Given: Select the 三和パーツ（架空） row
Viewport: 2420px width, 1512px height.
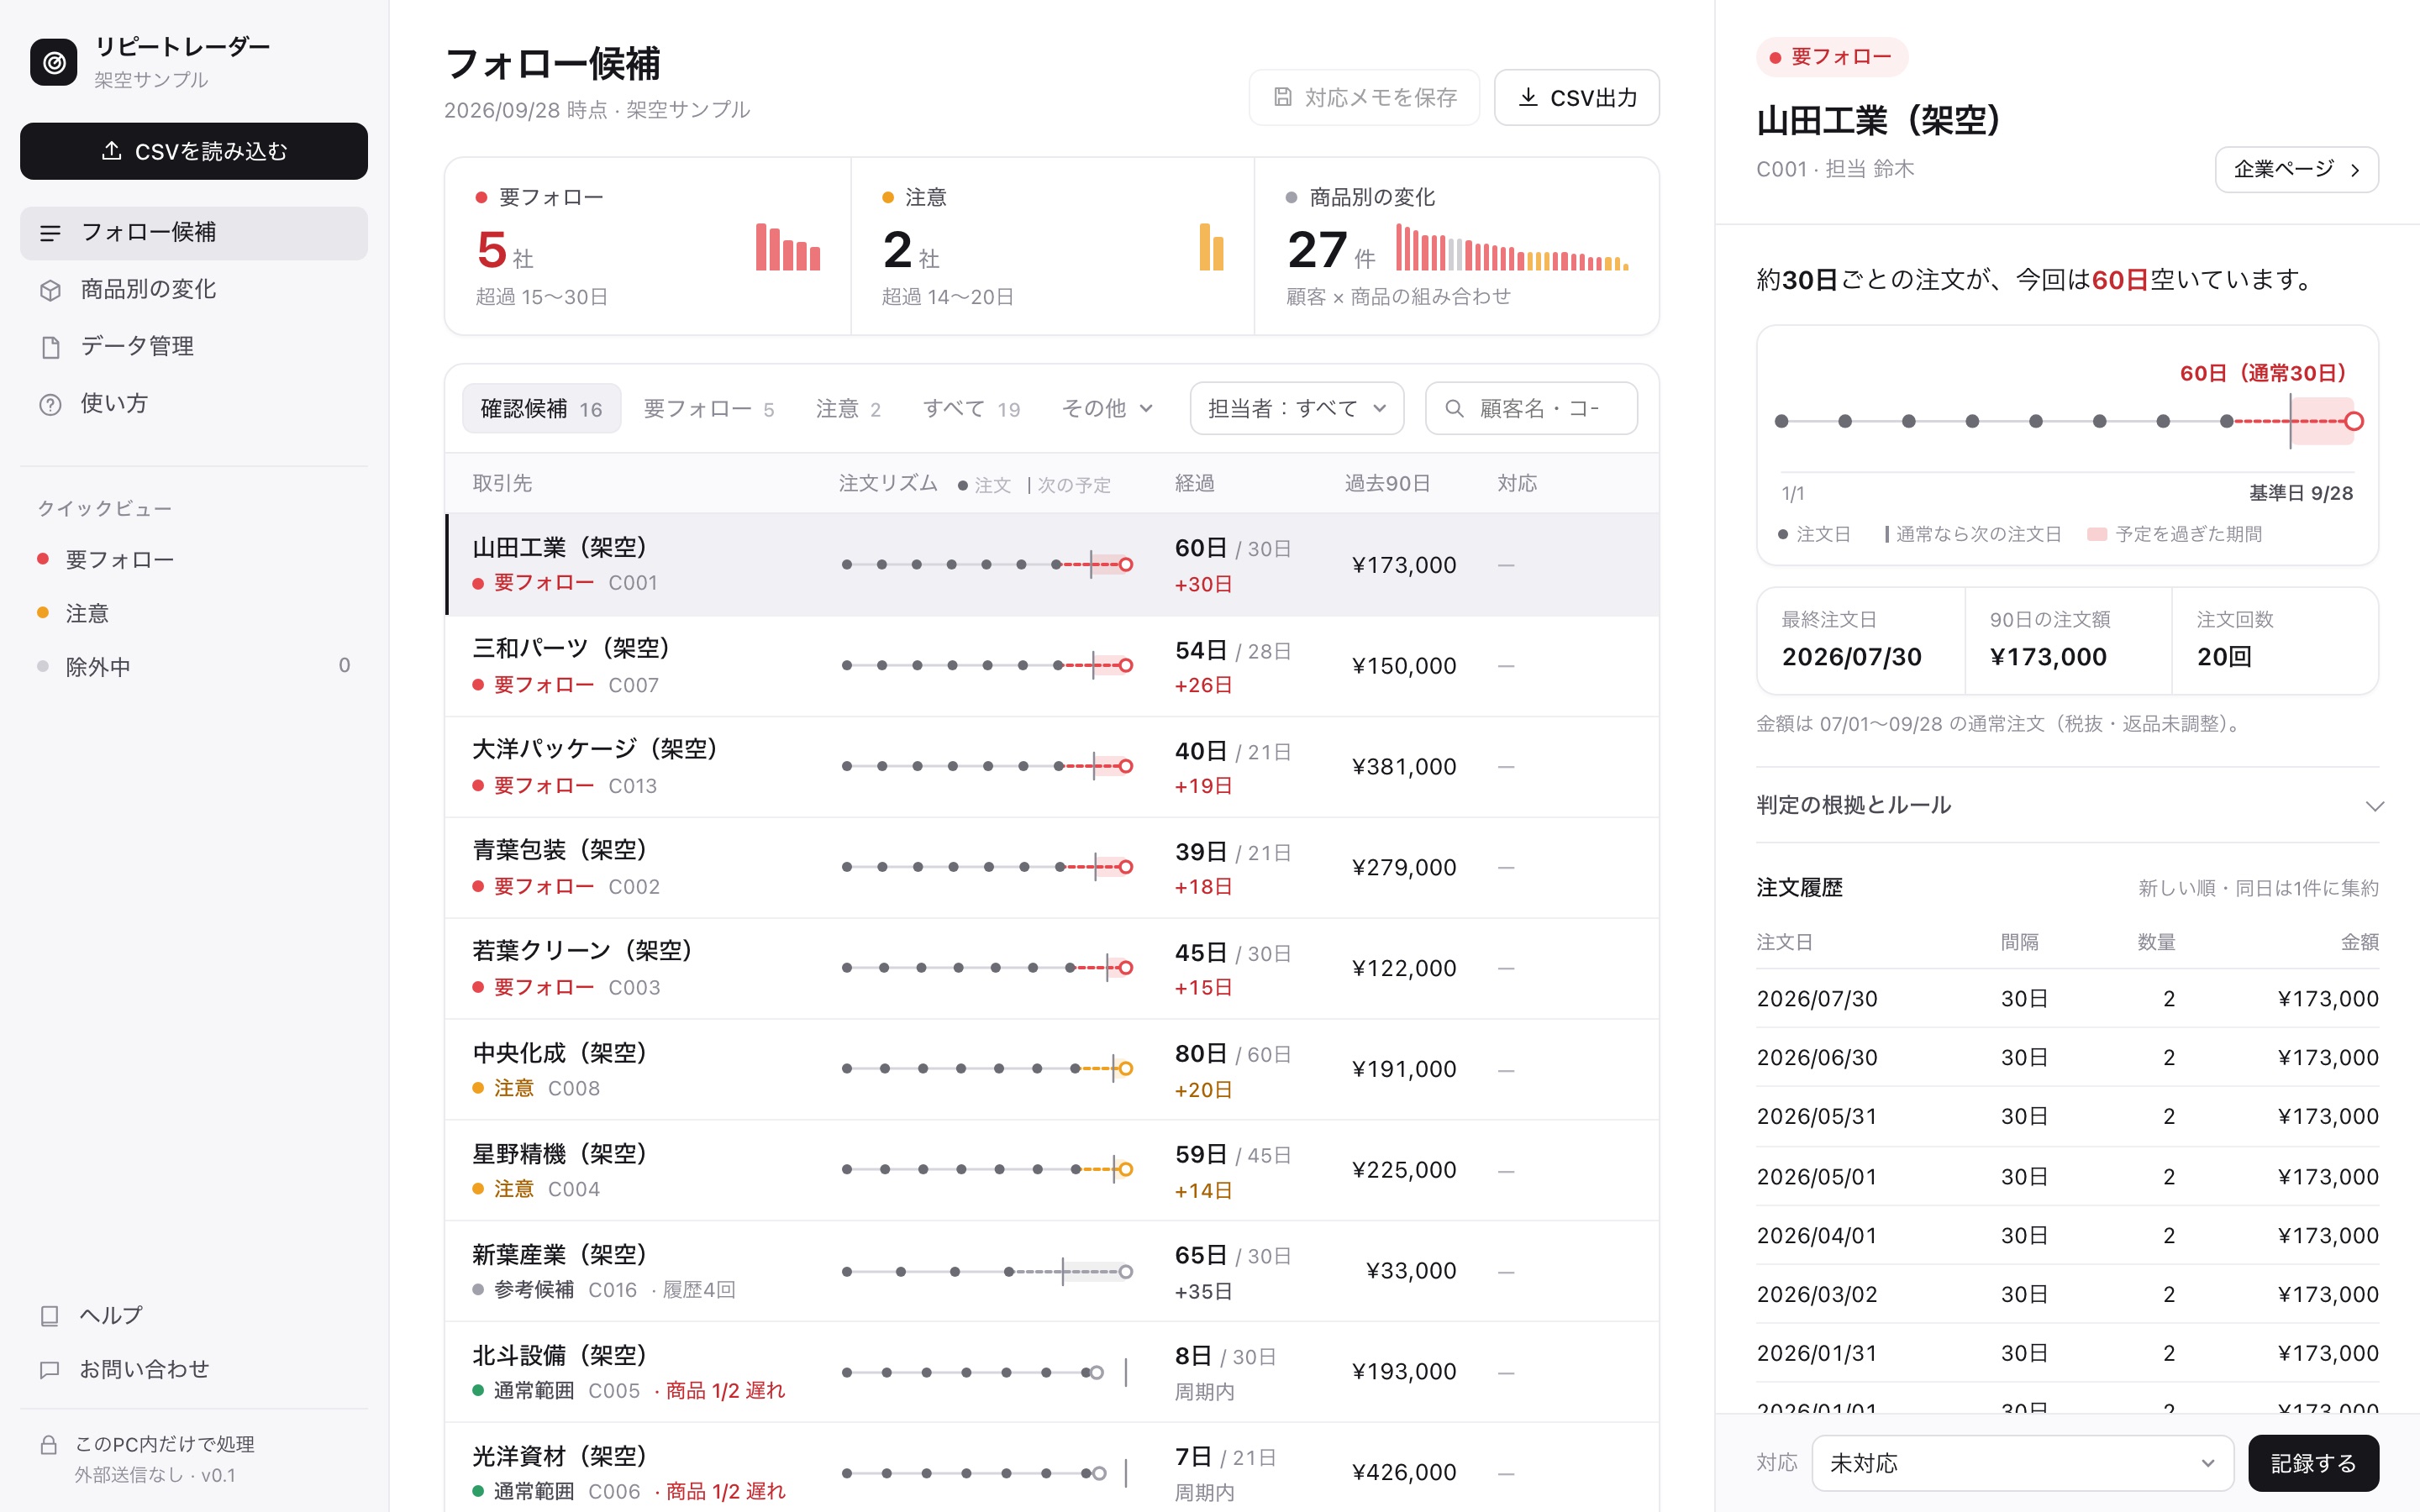Looking at the screenshot, I should [1052, 666].
